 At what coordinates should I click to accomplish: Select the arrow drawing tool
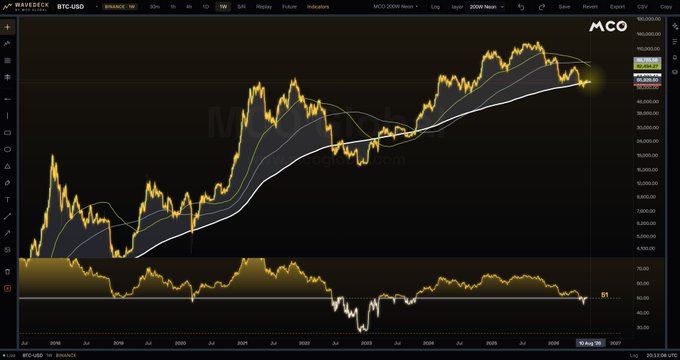point(7,233)
